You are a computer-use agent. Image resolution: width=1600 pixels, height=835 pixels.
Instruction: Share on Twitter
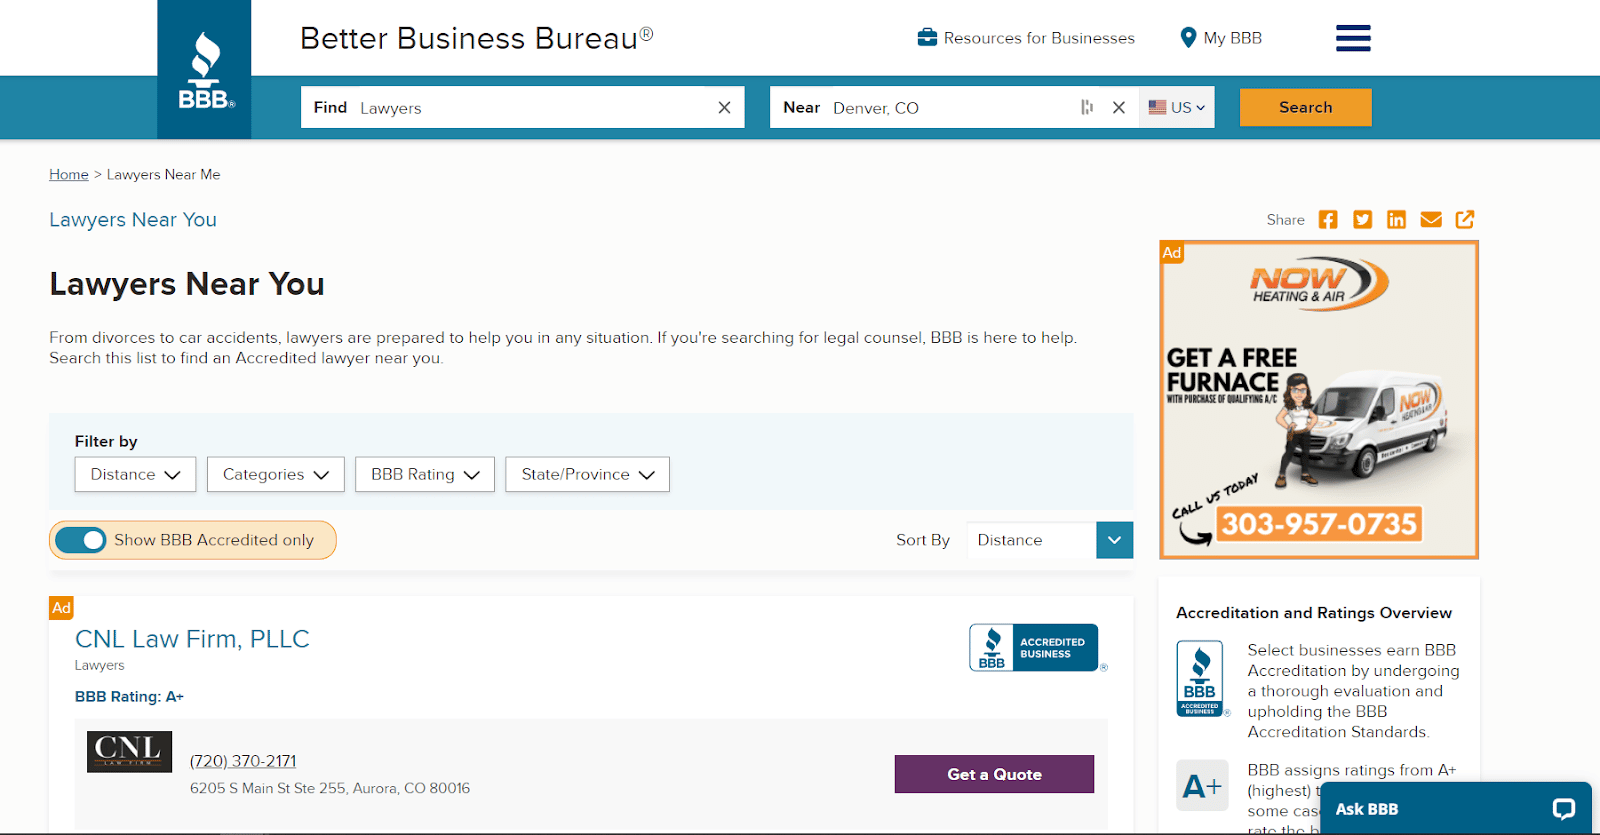(1362, 220)
